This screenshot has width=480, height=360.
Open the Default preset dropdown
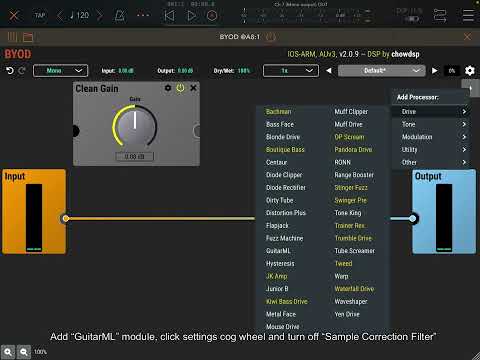click(382, 71)
